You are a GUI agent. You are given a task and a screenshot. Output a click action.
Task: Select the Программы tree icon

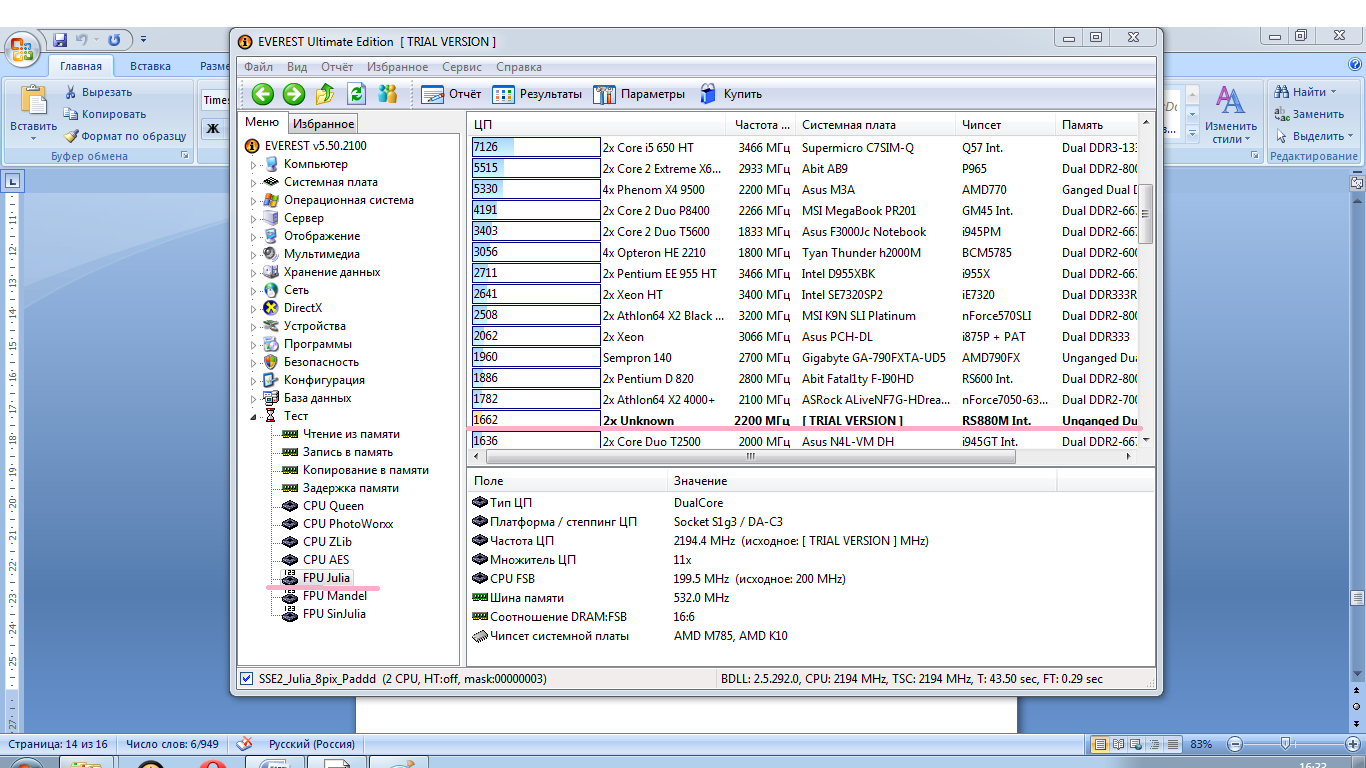point(270,344)
